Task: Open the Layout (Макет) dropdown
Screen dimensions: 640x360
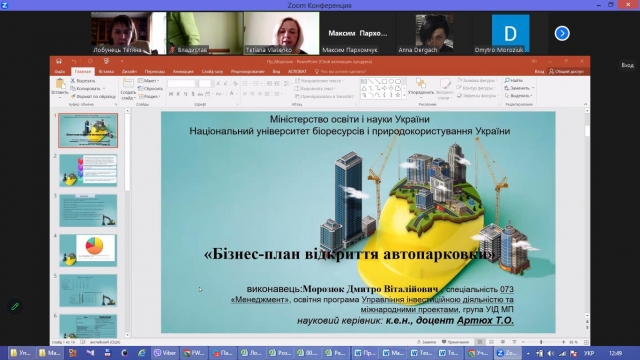Action: click(x=149, y=81)
